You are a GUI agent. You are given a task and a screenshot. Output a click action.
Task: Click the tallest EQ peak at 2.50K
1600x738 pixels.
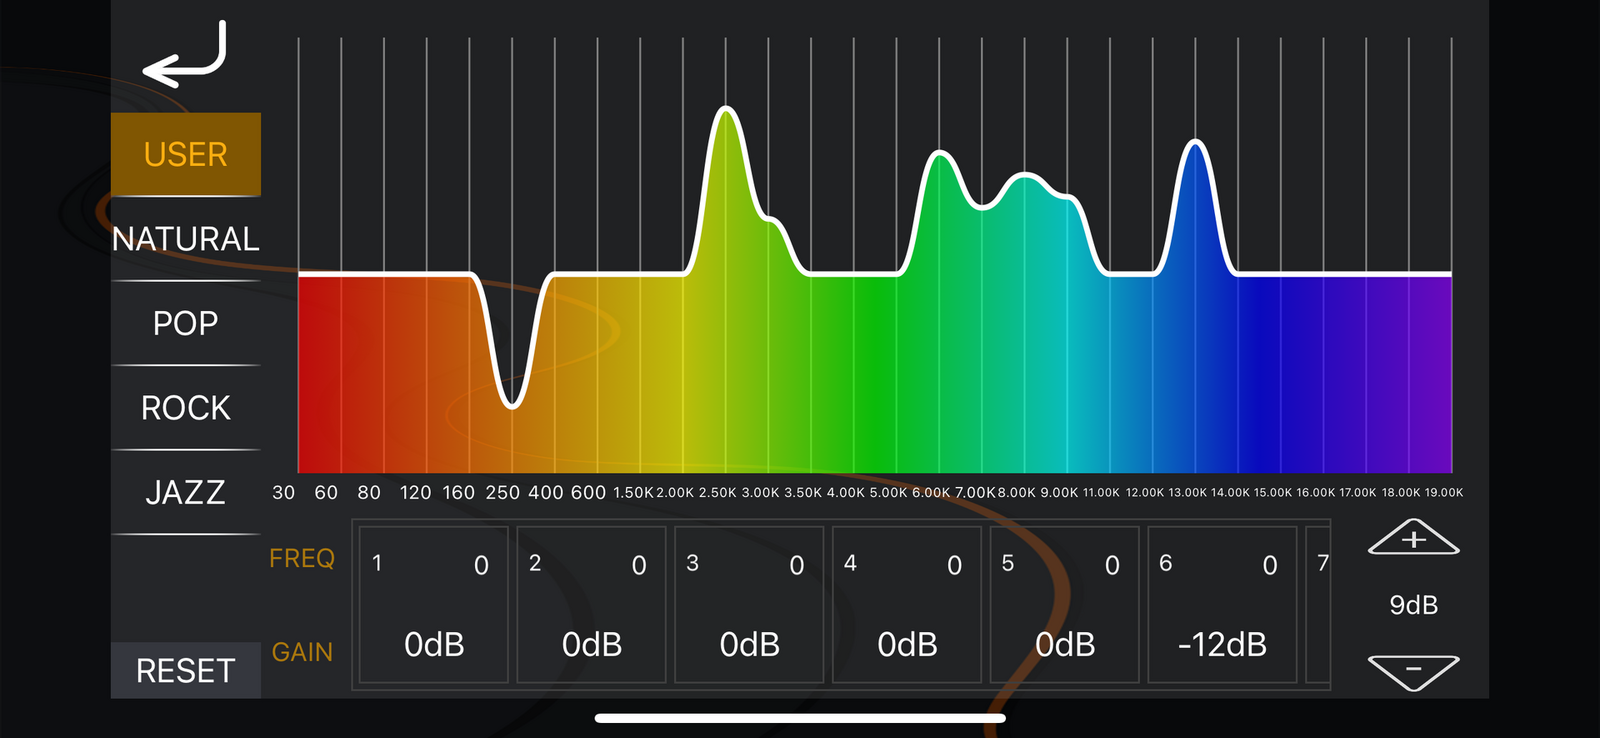(726, 109)
